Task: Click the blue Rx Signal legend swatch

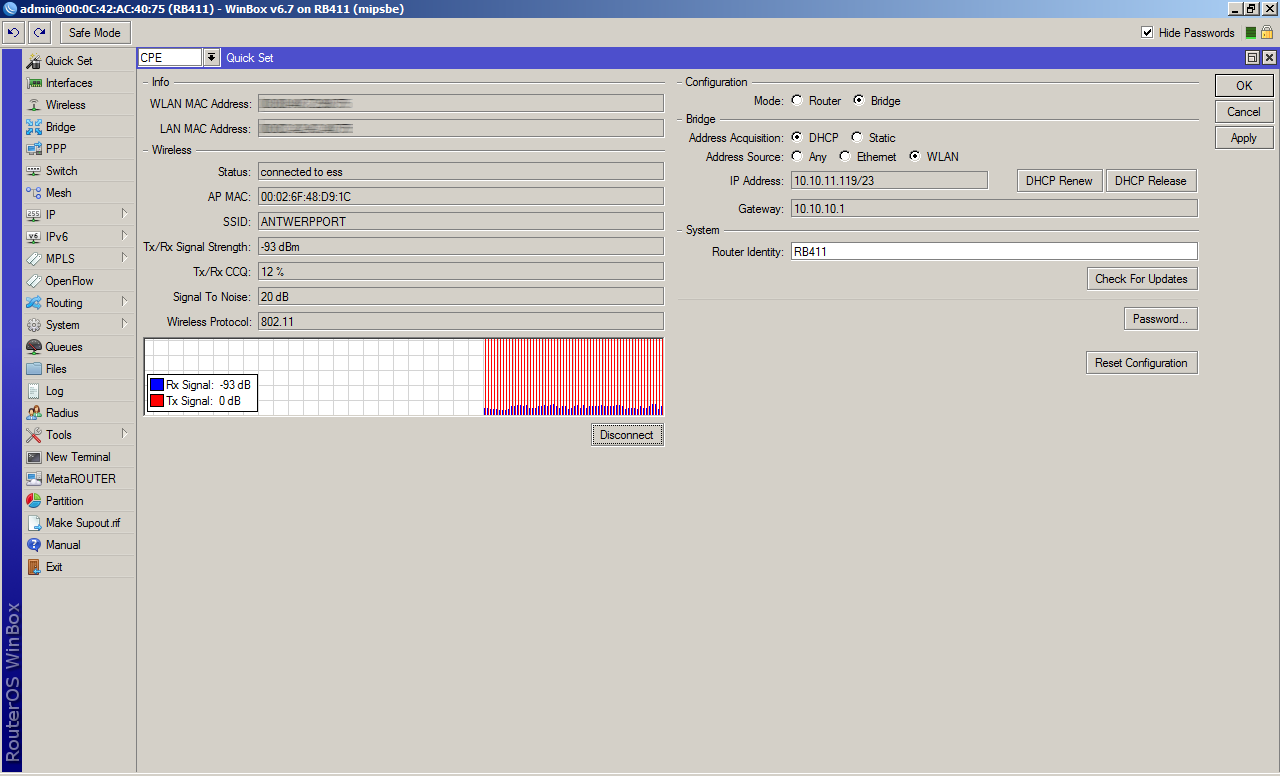Action: [x=157, y=385]
